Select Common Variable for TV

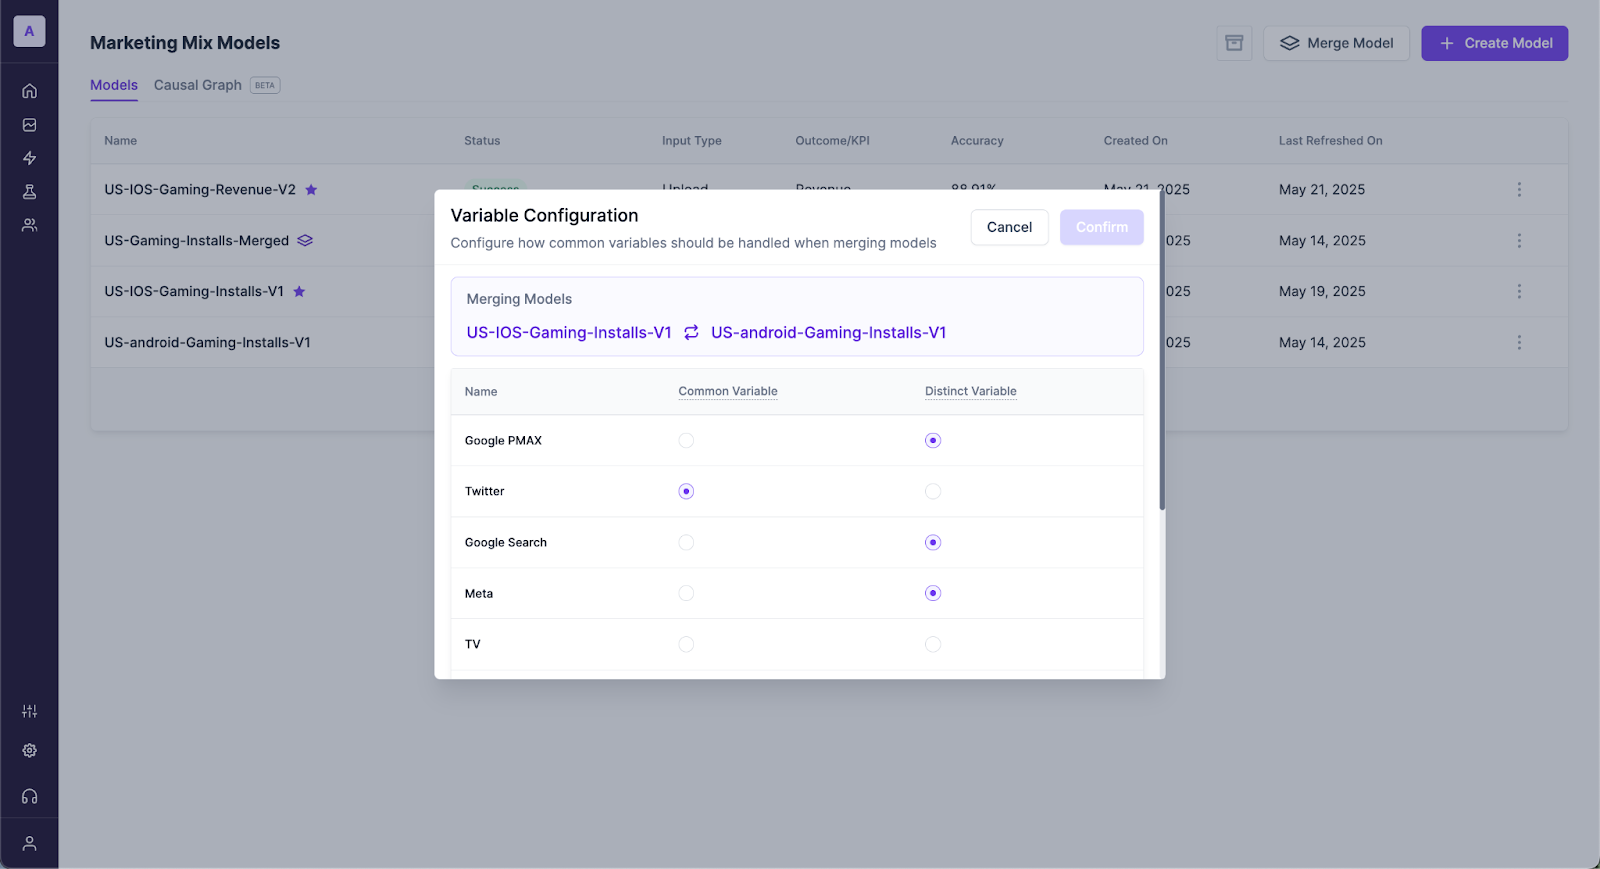pyautogui.click(x=686, y=645)
